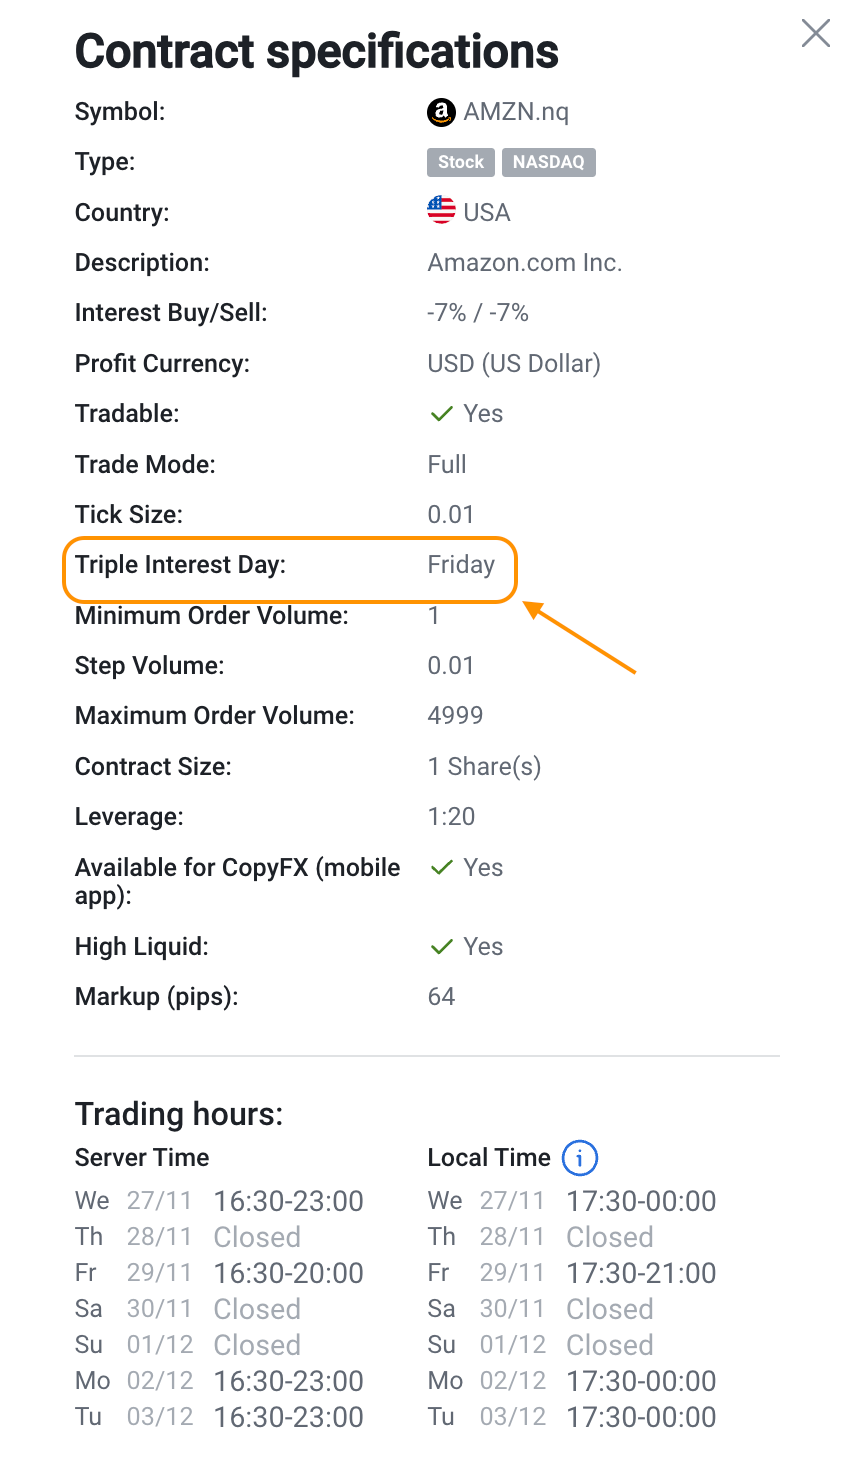Viewport: 856px width, 1478px height.
Task: Click the Maximum Order Volume value 4999
Action: tap(455, 716)
